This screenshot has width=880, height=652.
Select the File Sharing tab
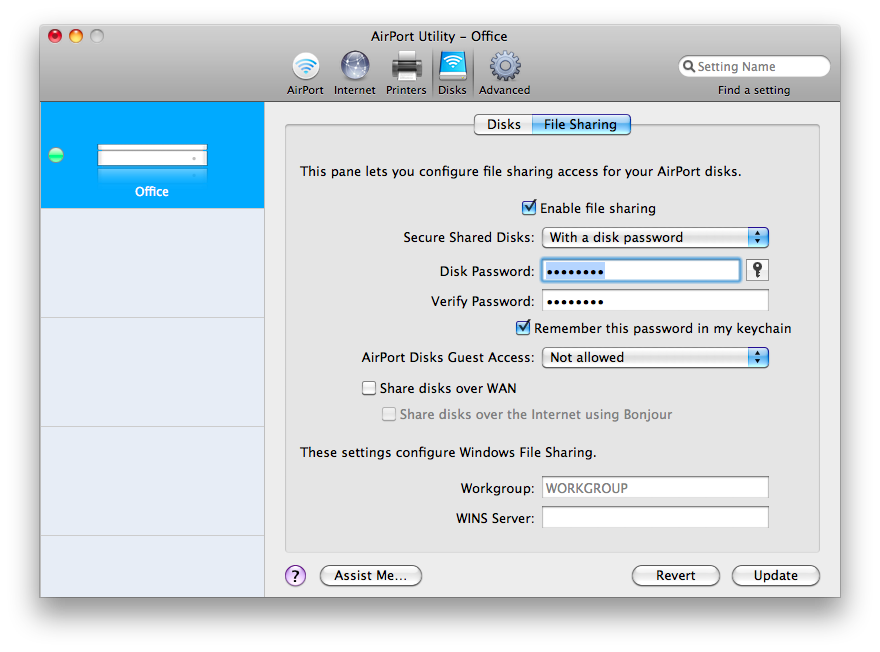coord(581,125)
